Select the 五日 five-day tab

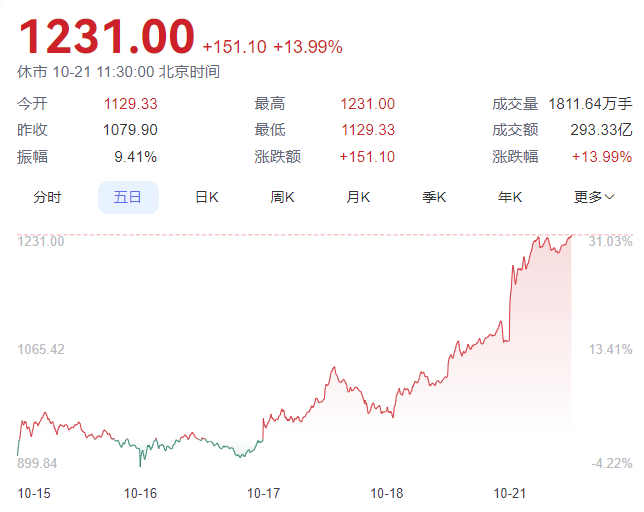[128, 197]
